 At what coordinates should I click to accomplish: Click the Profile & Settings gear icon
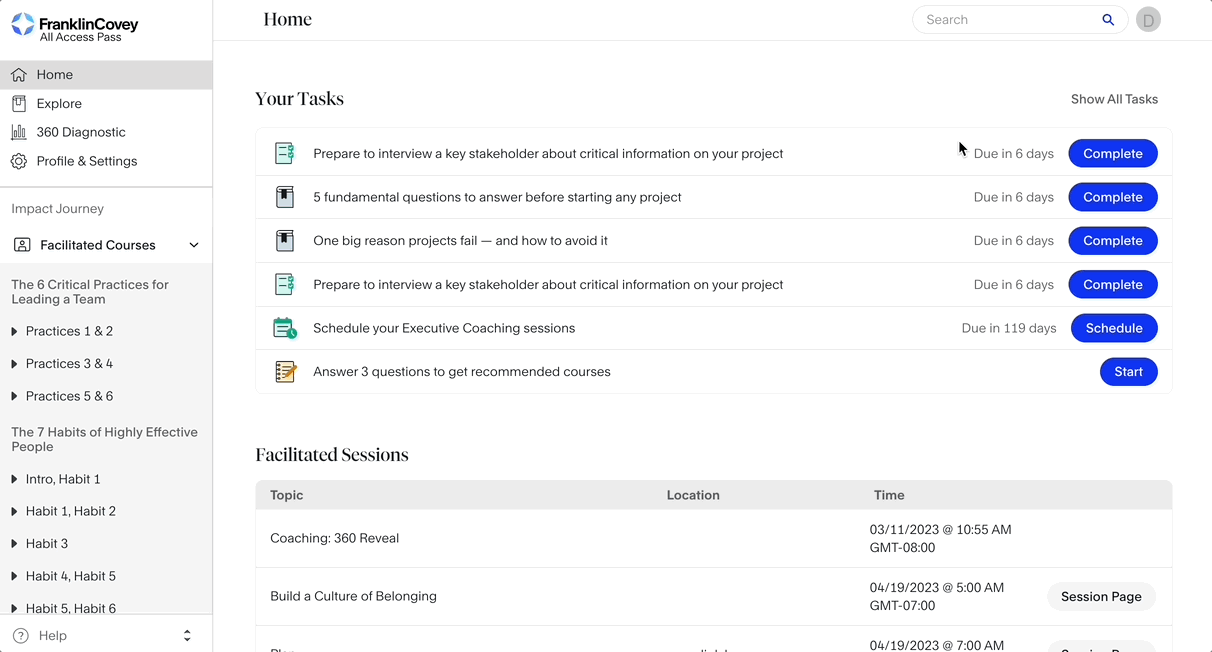point(19,161)
